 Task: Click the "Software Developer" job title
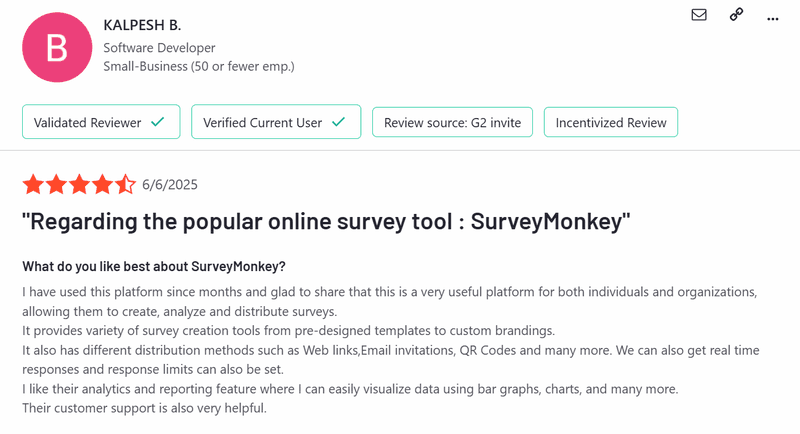(x=159, y=47)
